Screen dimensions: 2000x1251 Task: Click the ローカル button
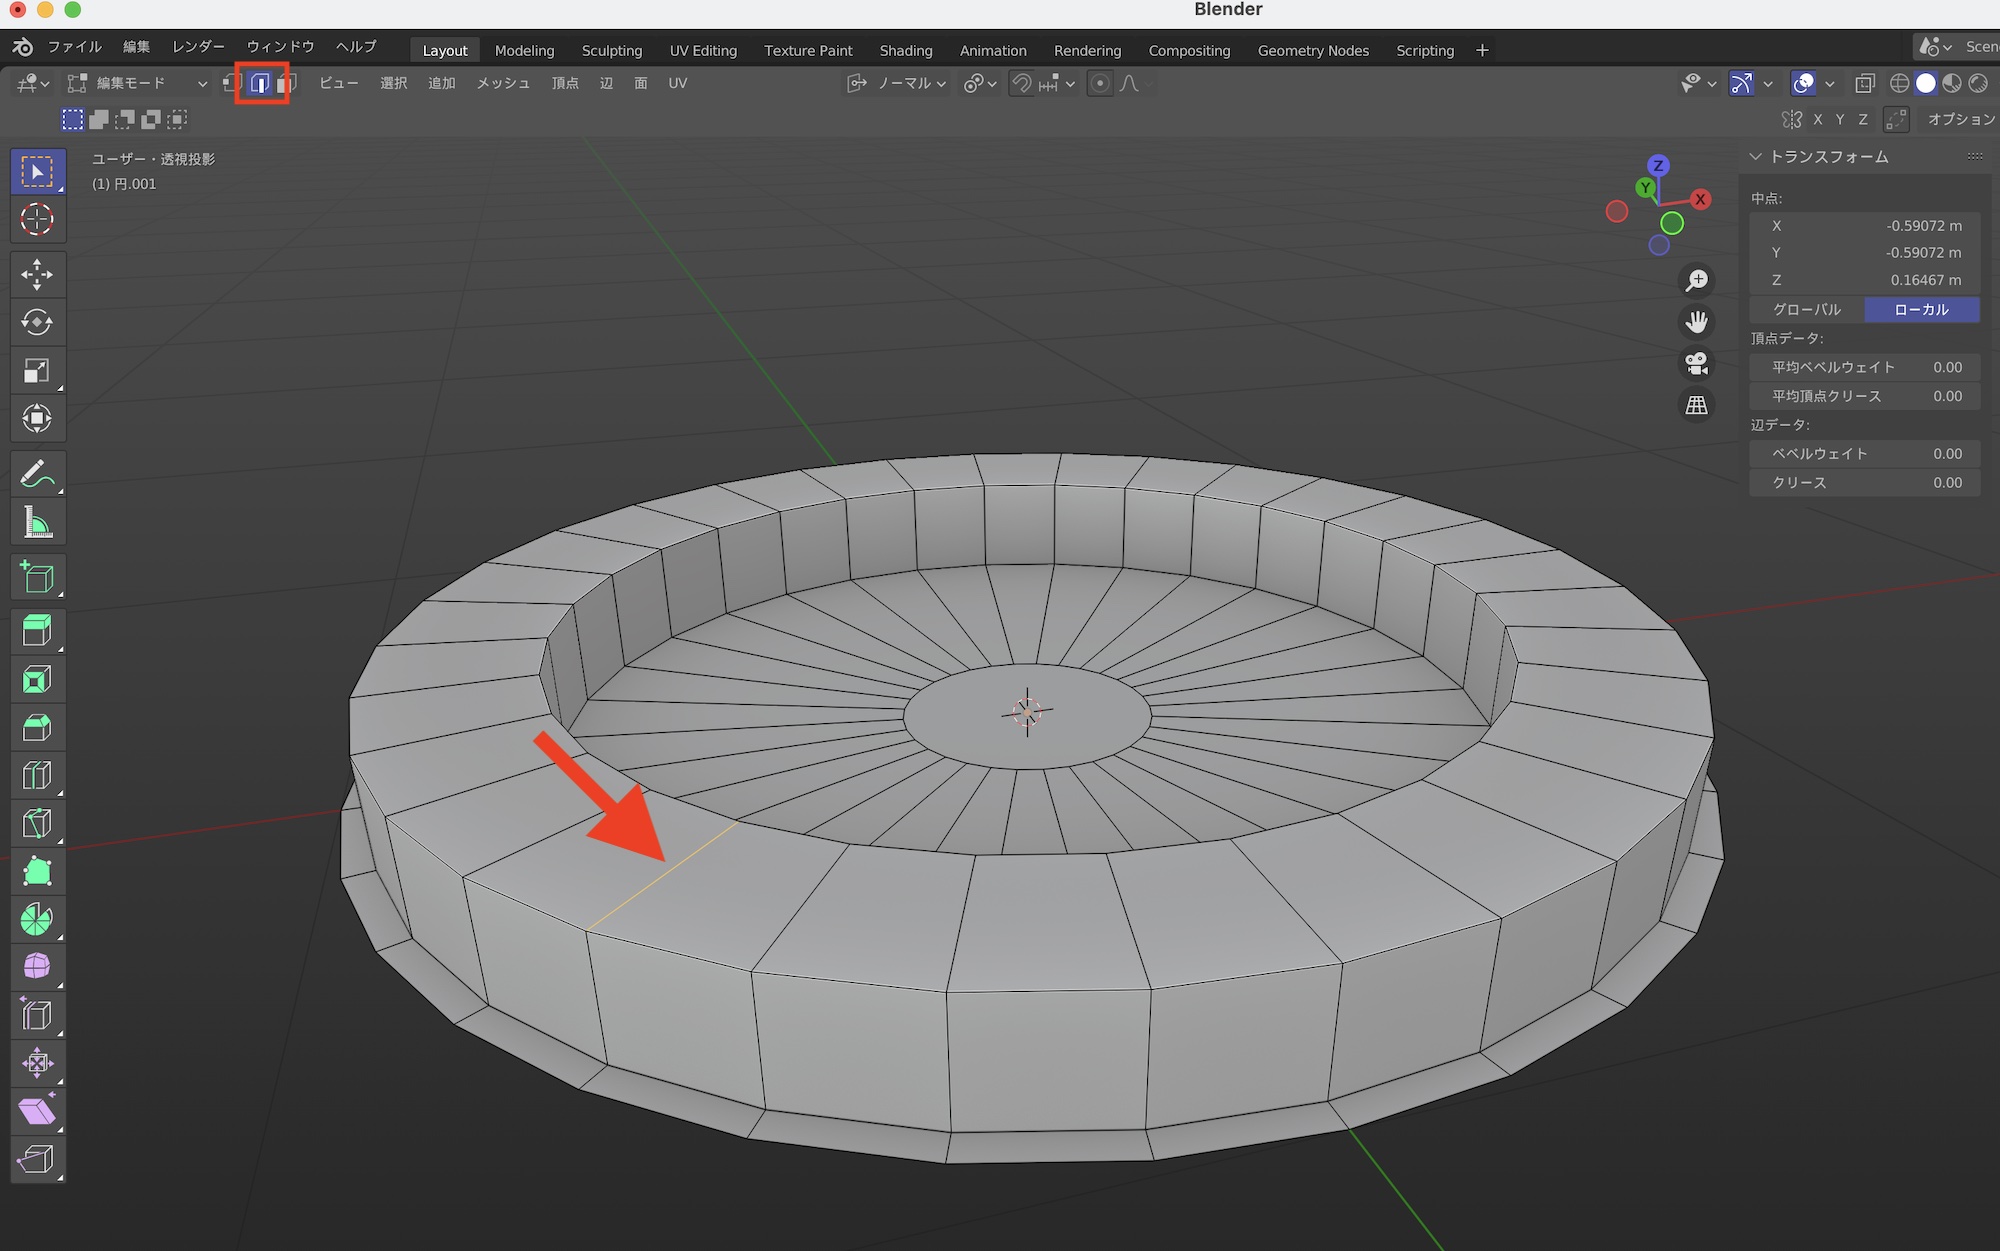1921,309
